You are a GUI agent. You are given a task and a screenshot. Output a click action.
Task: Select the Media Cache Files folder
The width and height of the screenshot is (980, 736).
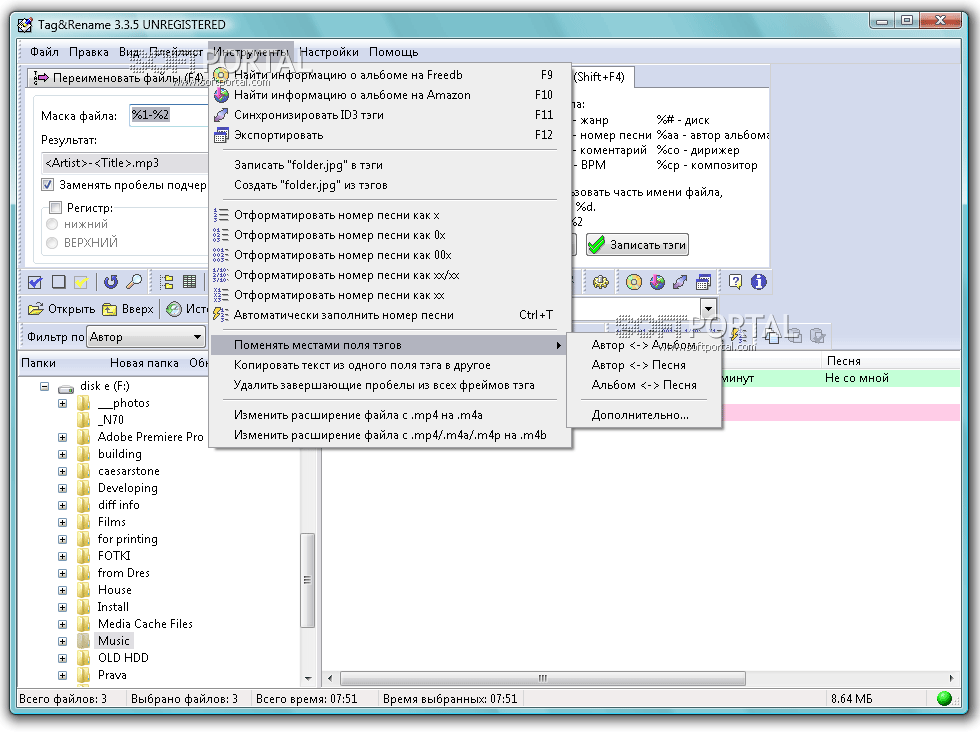point(145,624)
